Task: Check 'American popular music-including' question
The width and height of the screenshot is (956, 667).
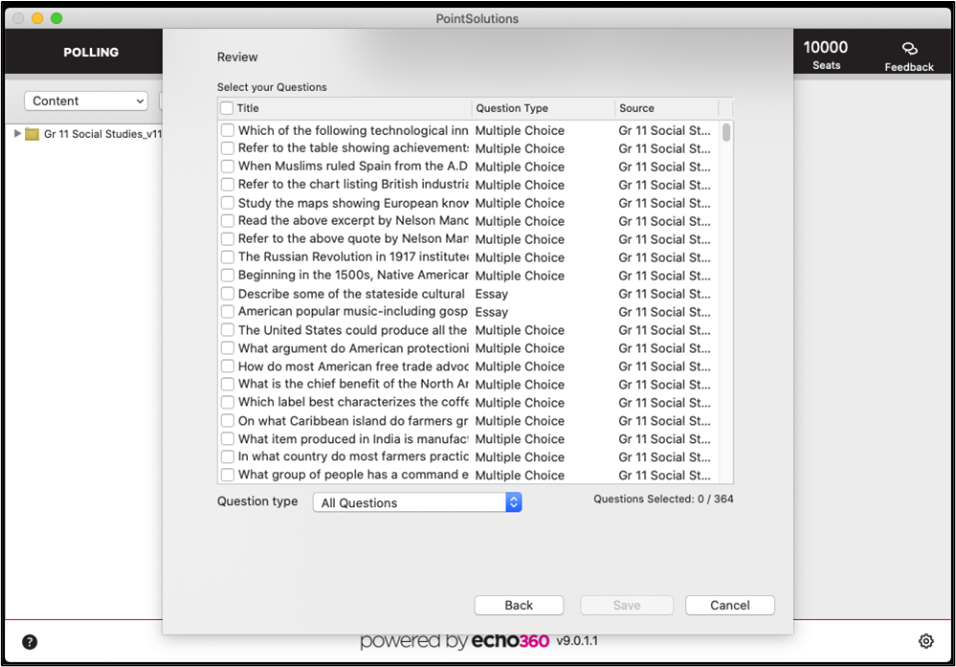Action: [227, 312]
